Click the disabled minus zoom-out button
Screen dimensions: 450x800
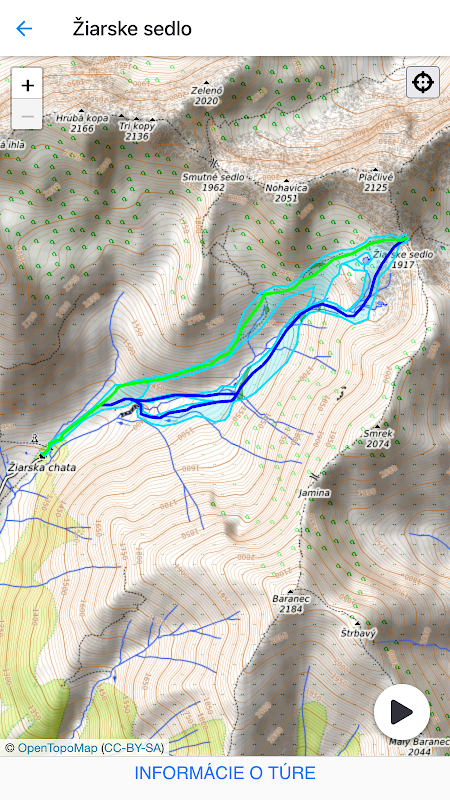pyautogui.click(x=27, y=115)
